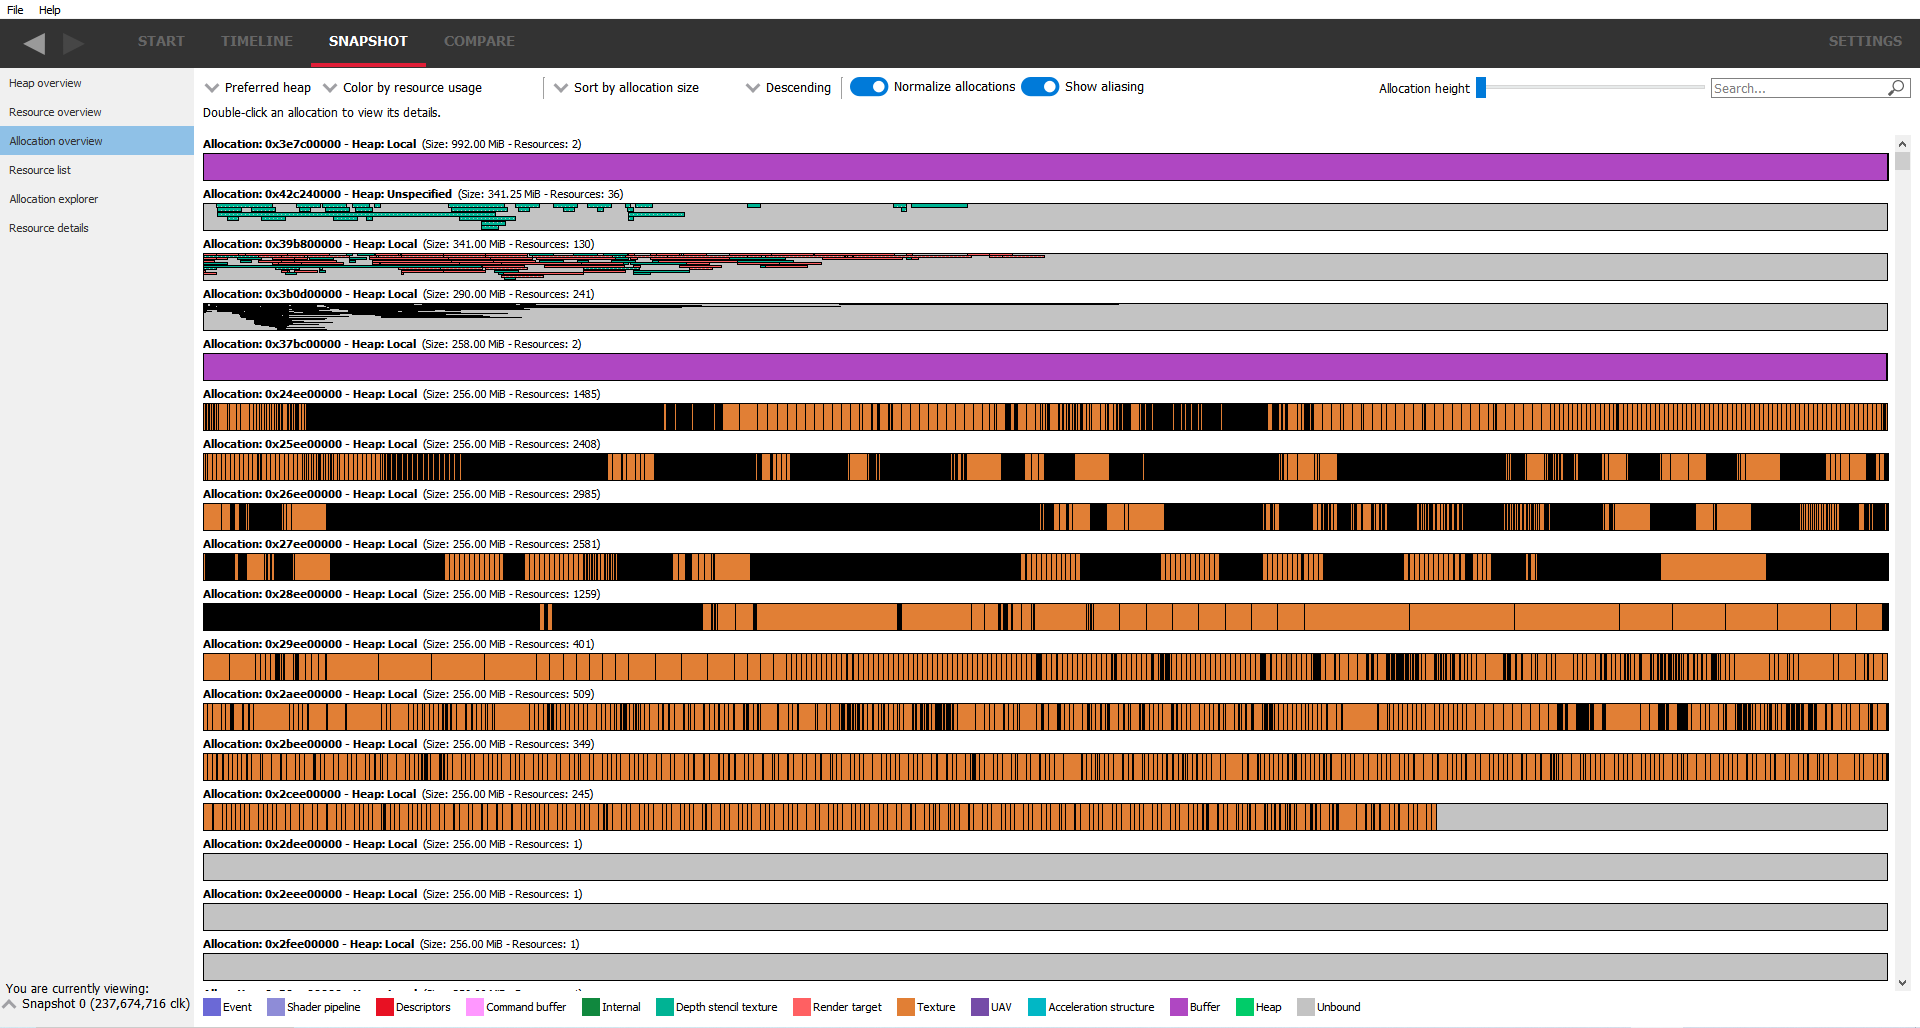1920x1028 pixels.
Task: Toggle Normalize allocations off
Action: click(x=868, y=87)
